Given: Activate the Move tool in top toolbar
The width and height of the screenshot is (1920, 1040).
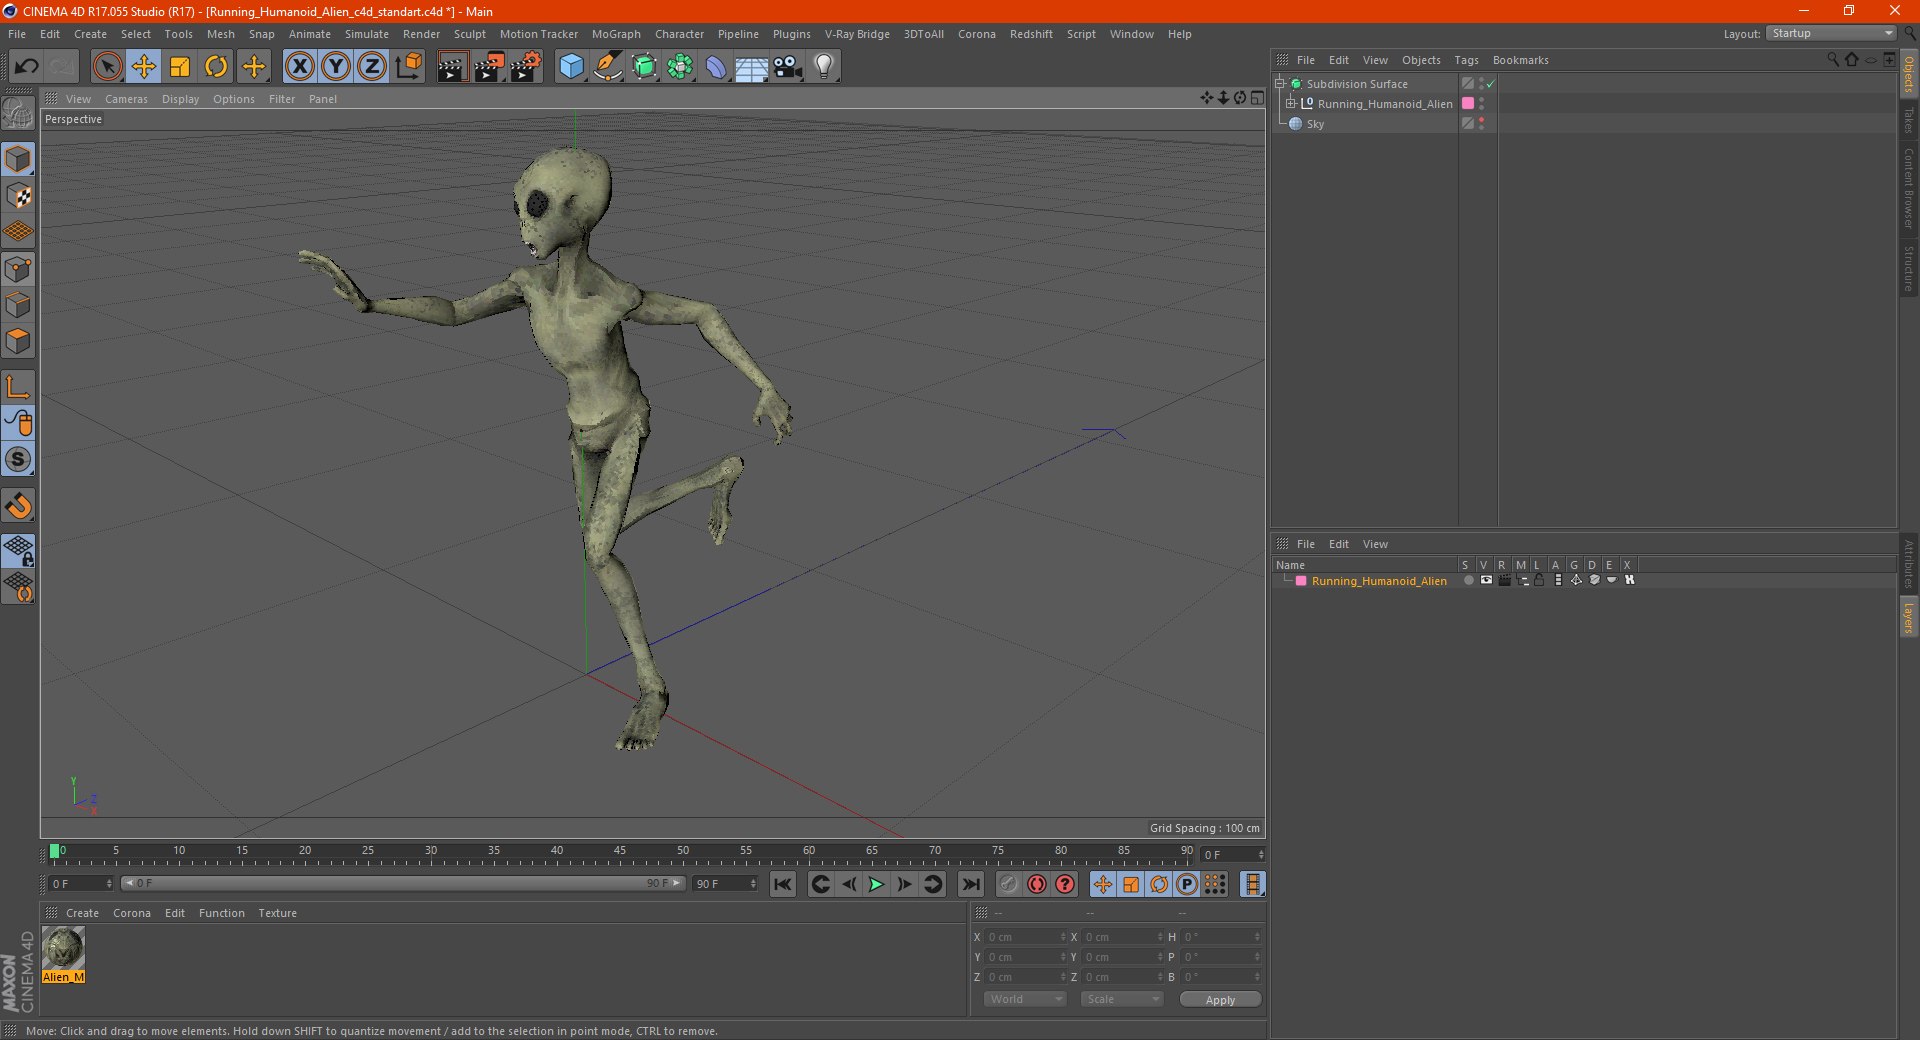Looking at the screenshot, I should [144, 67].
